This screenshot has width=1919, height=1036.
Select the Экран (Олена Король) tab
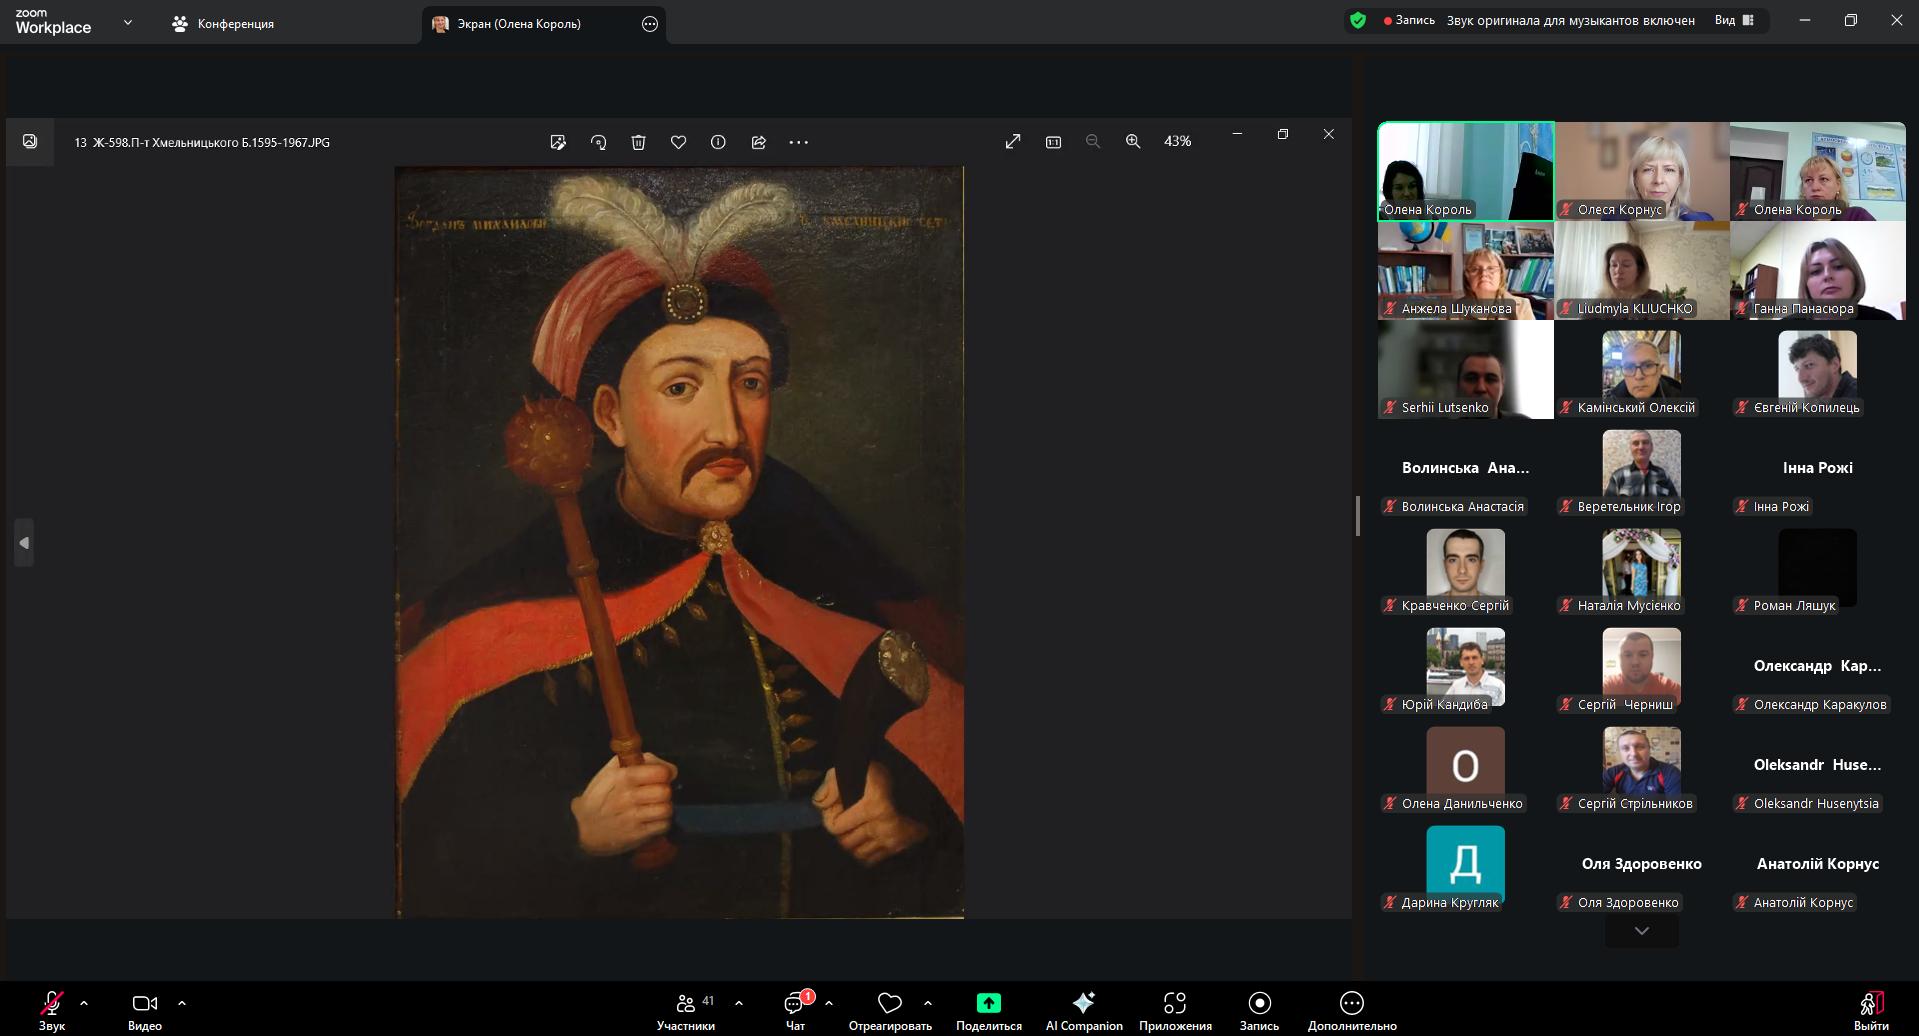519,24
